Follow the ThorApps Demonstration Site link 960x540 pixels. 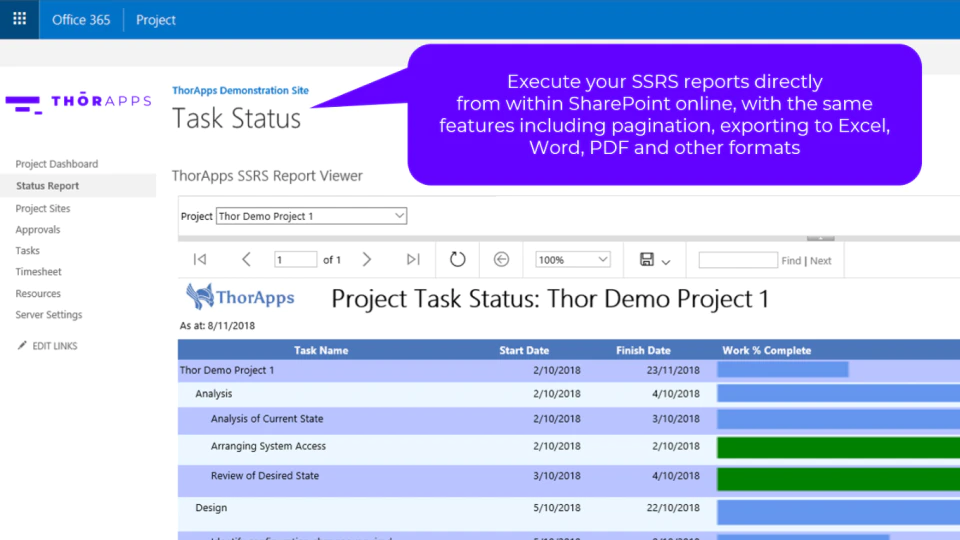[240, 90]
